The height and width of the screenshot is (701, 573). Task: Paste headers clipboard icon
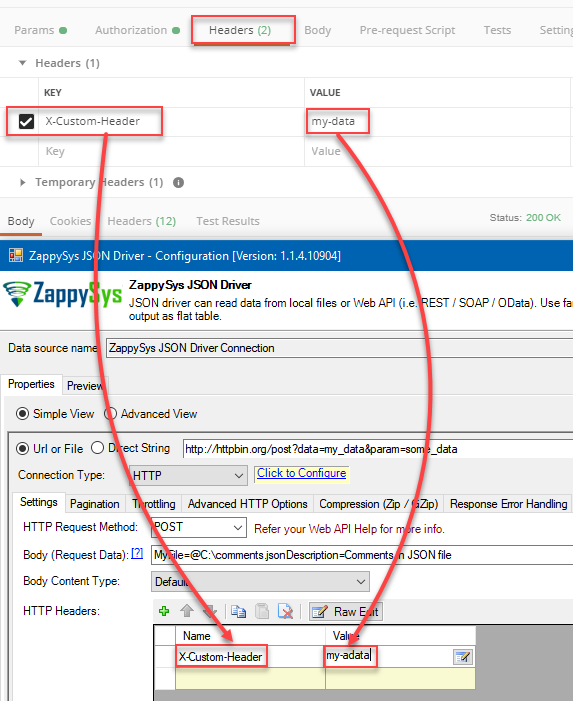click(262, 611)
